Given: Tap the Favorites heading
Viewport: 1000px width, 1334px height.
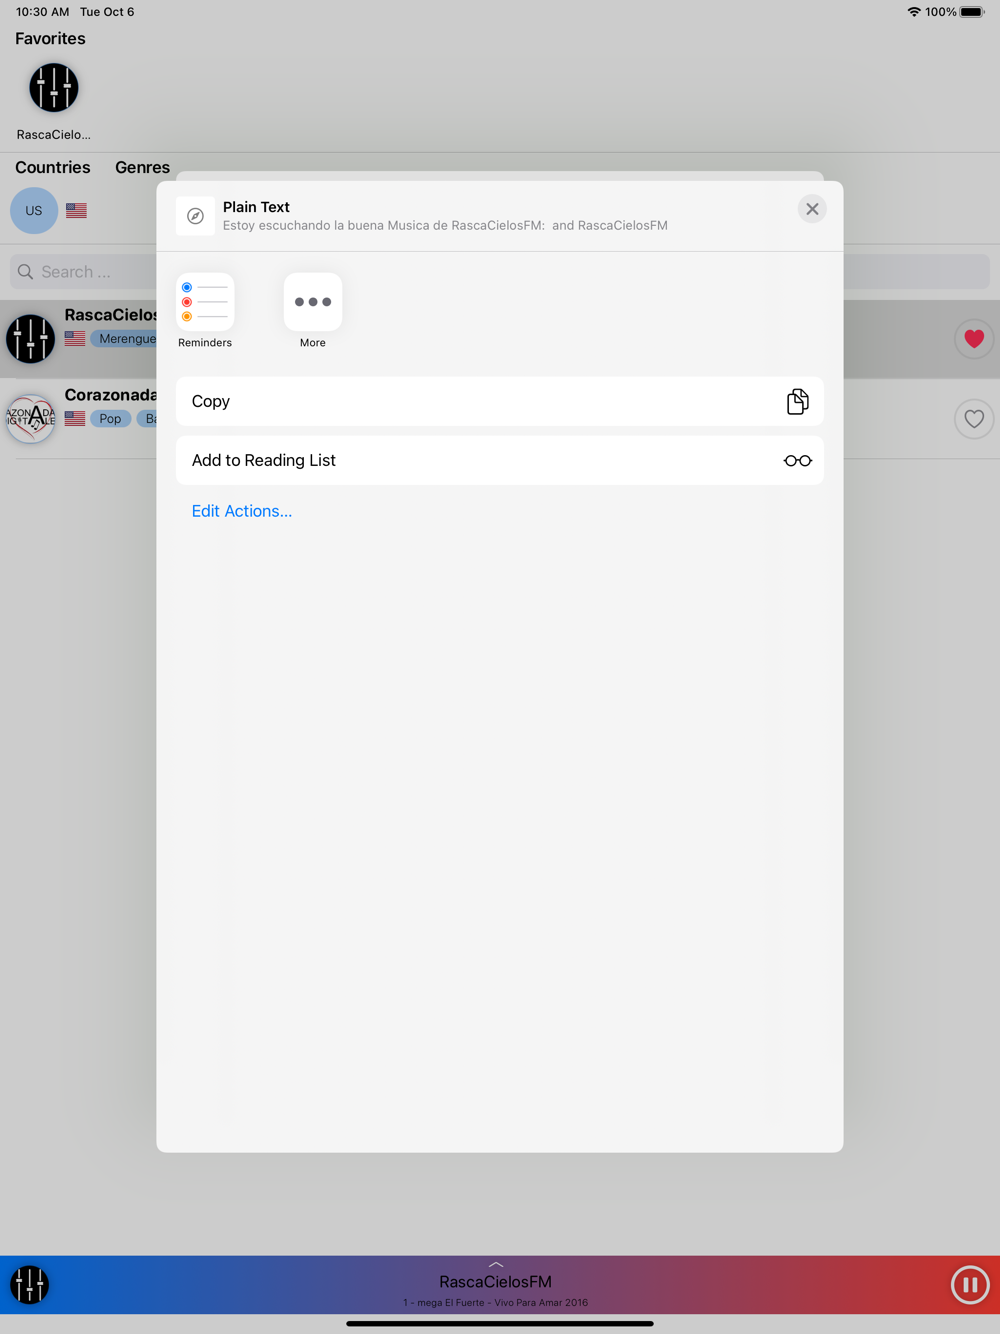Looking at the screenshot, I should (x=50, y=39).
